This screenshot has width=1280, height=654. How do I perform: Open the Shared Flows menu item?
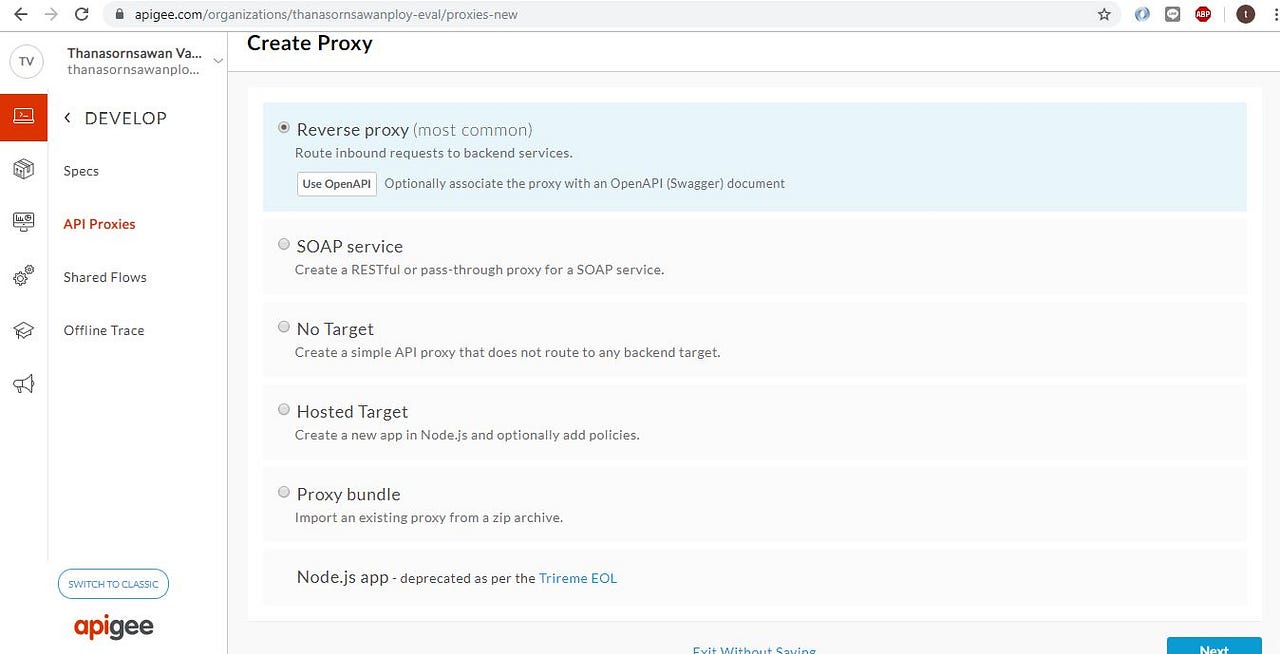click(105, 277)
